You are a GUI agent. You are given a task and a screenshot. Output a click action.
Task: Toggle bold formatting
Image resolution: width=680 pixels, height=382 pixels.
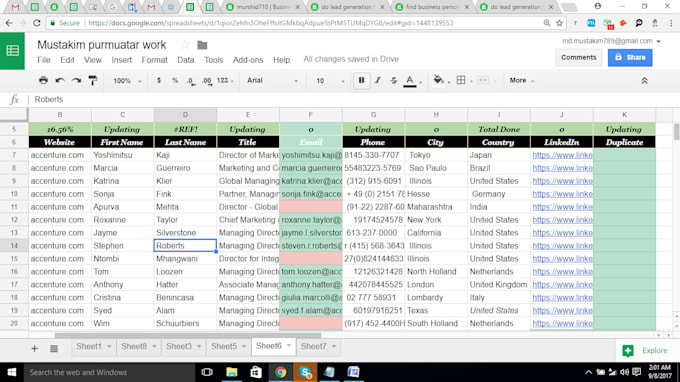point(361,80)
